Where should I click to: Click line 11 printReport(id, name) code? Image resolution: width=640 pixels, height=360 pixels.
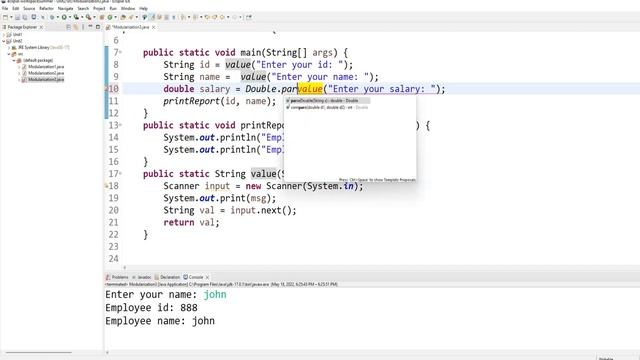(x=220, y=101)
